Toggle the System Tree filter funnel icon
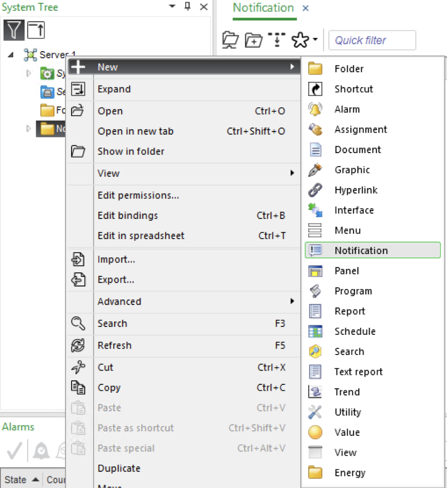Viewport: 447px width, 488px height. (14, 30)
